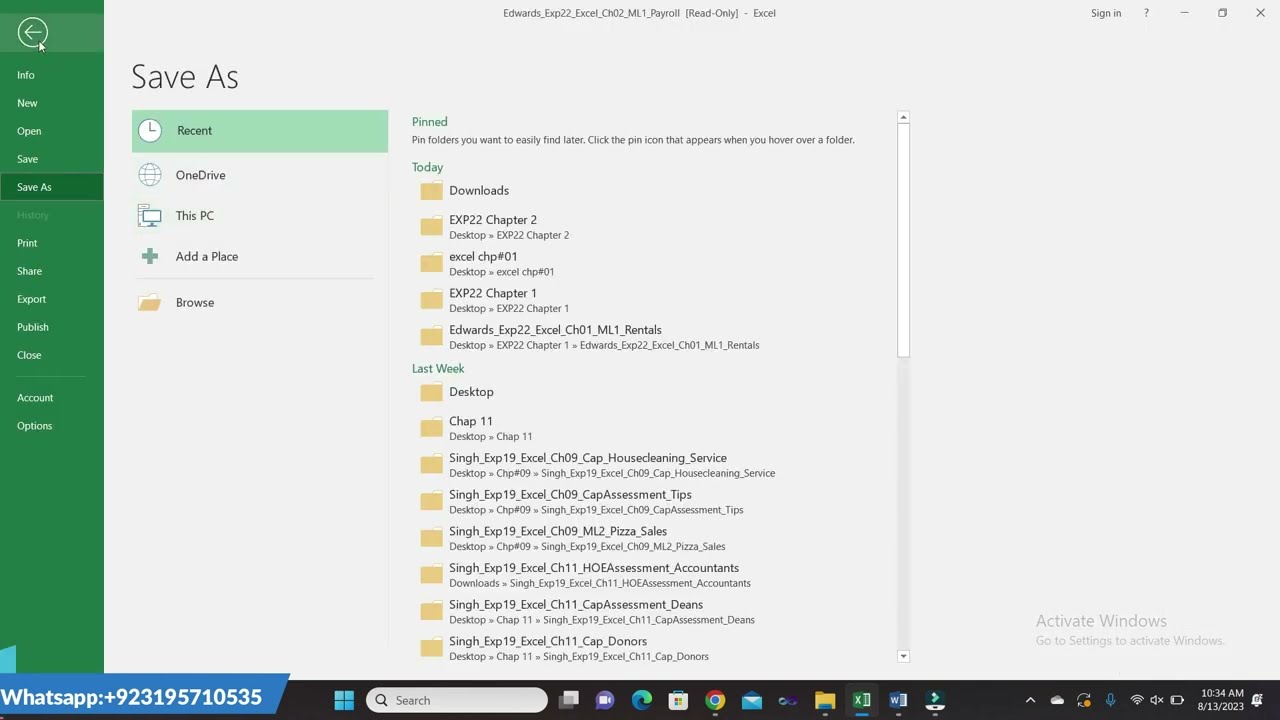
Task: Open the Windows Start menu
Action: (x=344, y=700)
